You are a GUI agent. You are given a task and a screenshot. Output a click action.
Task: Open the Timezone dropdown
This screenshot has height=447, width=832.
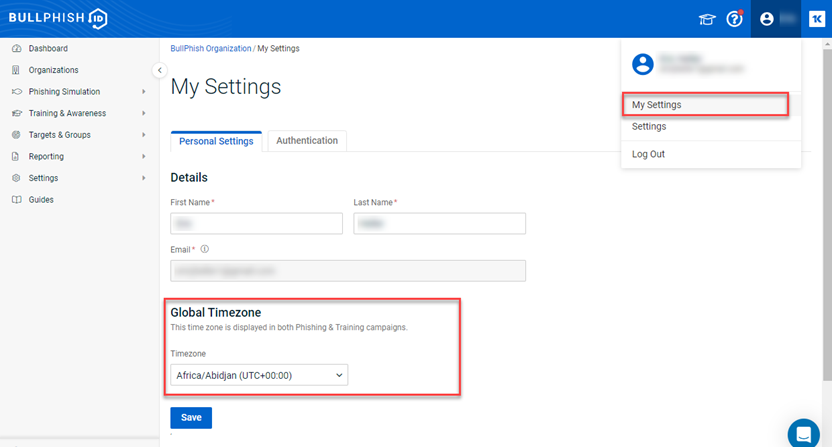(259, 375)
